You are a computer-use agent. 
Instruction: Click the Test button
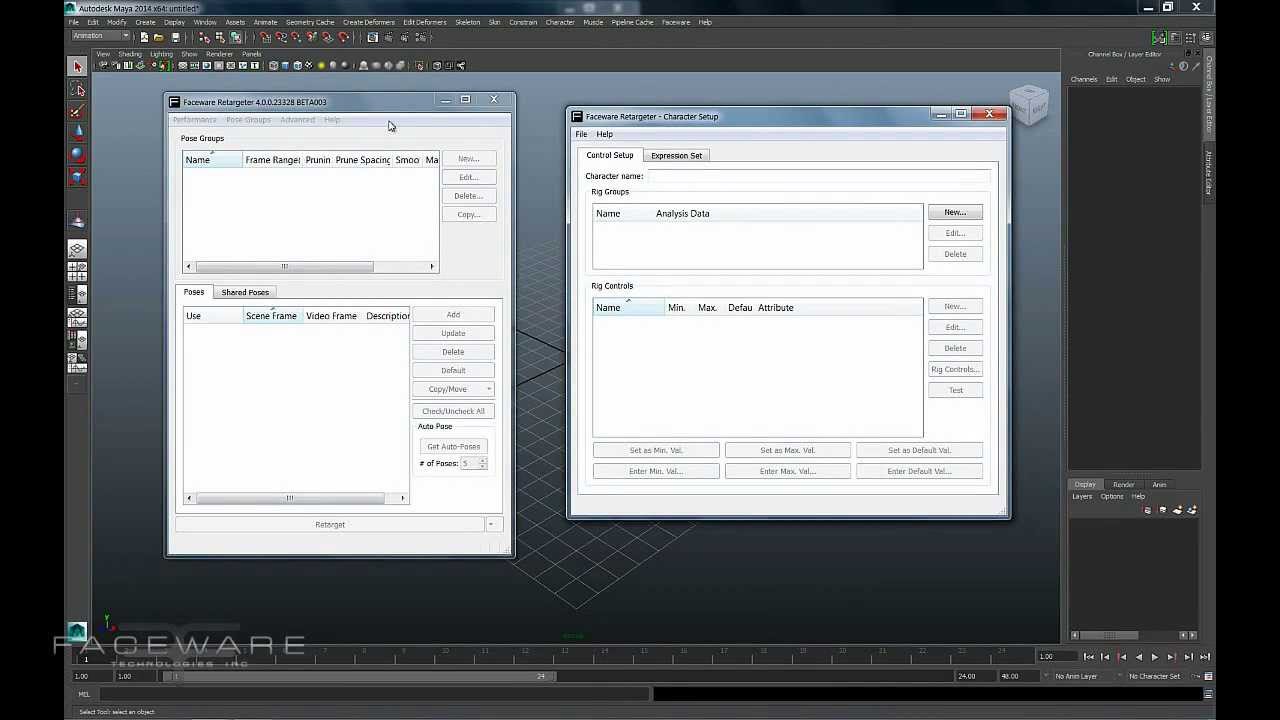tap(955, 390)
